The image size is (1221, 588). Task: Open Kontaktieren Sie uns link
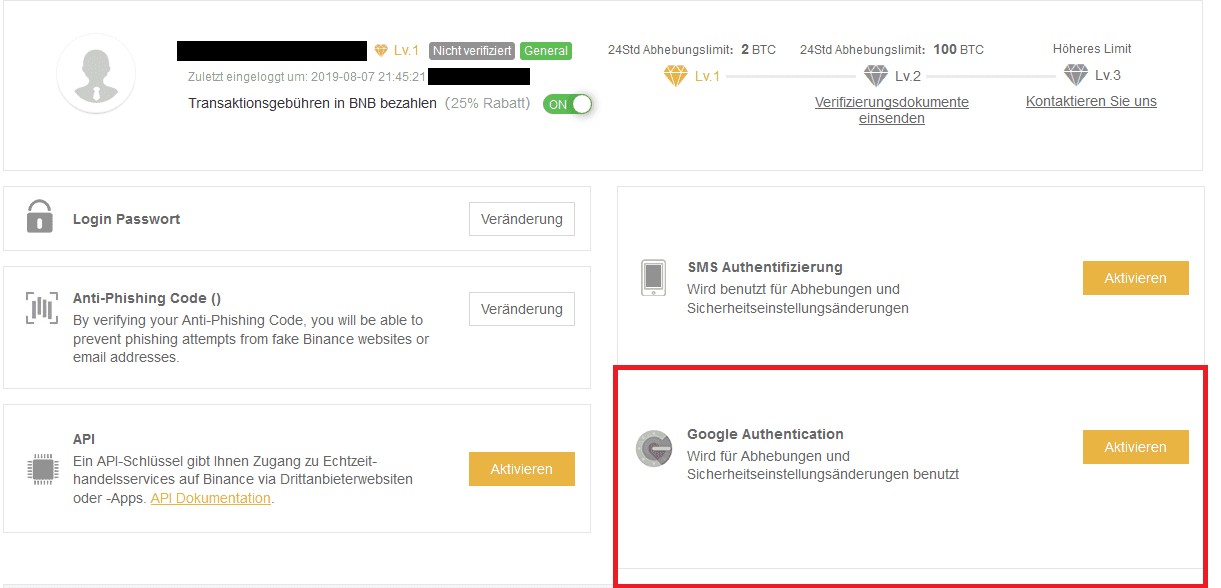click(x=1091, y=101)
